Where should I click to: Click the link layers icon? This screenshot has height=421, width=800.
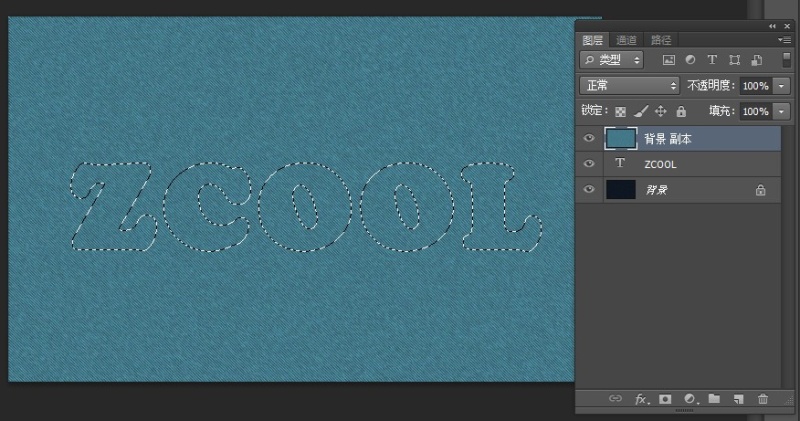click(615, 399)
